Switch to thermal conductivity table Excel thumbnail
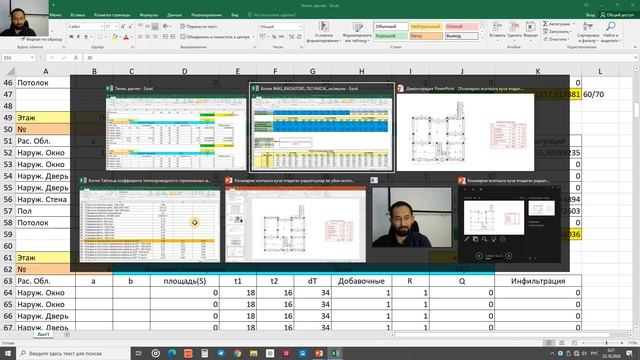The width and height of the screenshot is (640, 360). pyautogui.click(x=149, y=224)
